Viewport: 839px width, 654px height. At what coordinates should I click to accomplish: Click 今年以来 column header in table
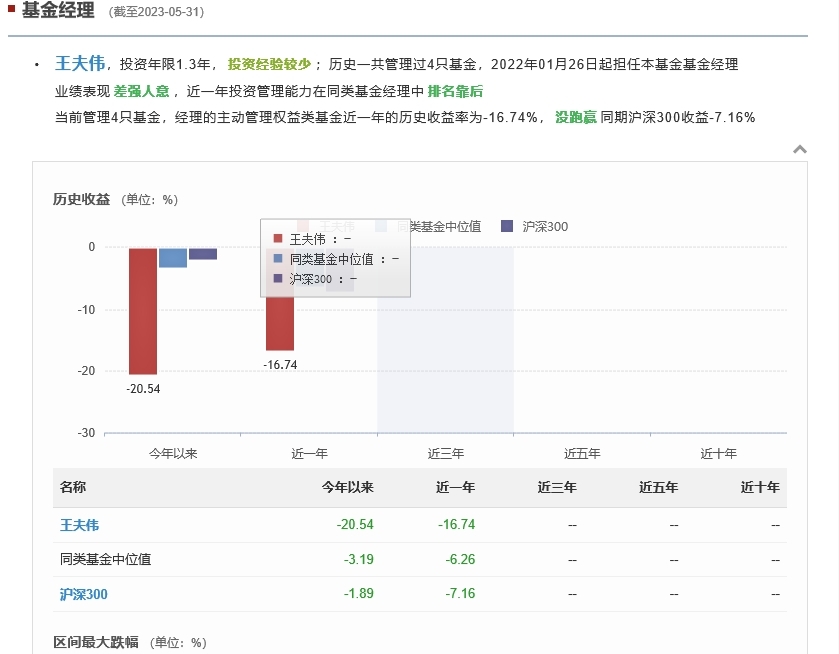[x=347, y=488]
